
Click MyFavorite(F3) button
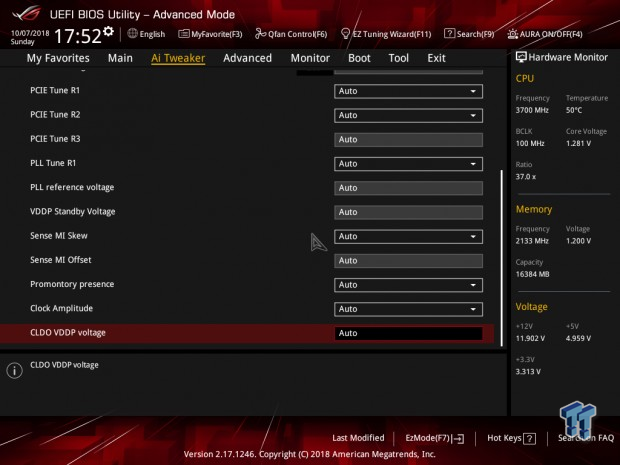pyautogui.click(x=210, y=34)
